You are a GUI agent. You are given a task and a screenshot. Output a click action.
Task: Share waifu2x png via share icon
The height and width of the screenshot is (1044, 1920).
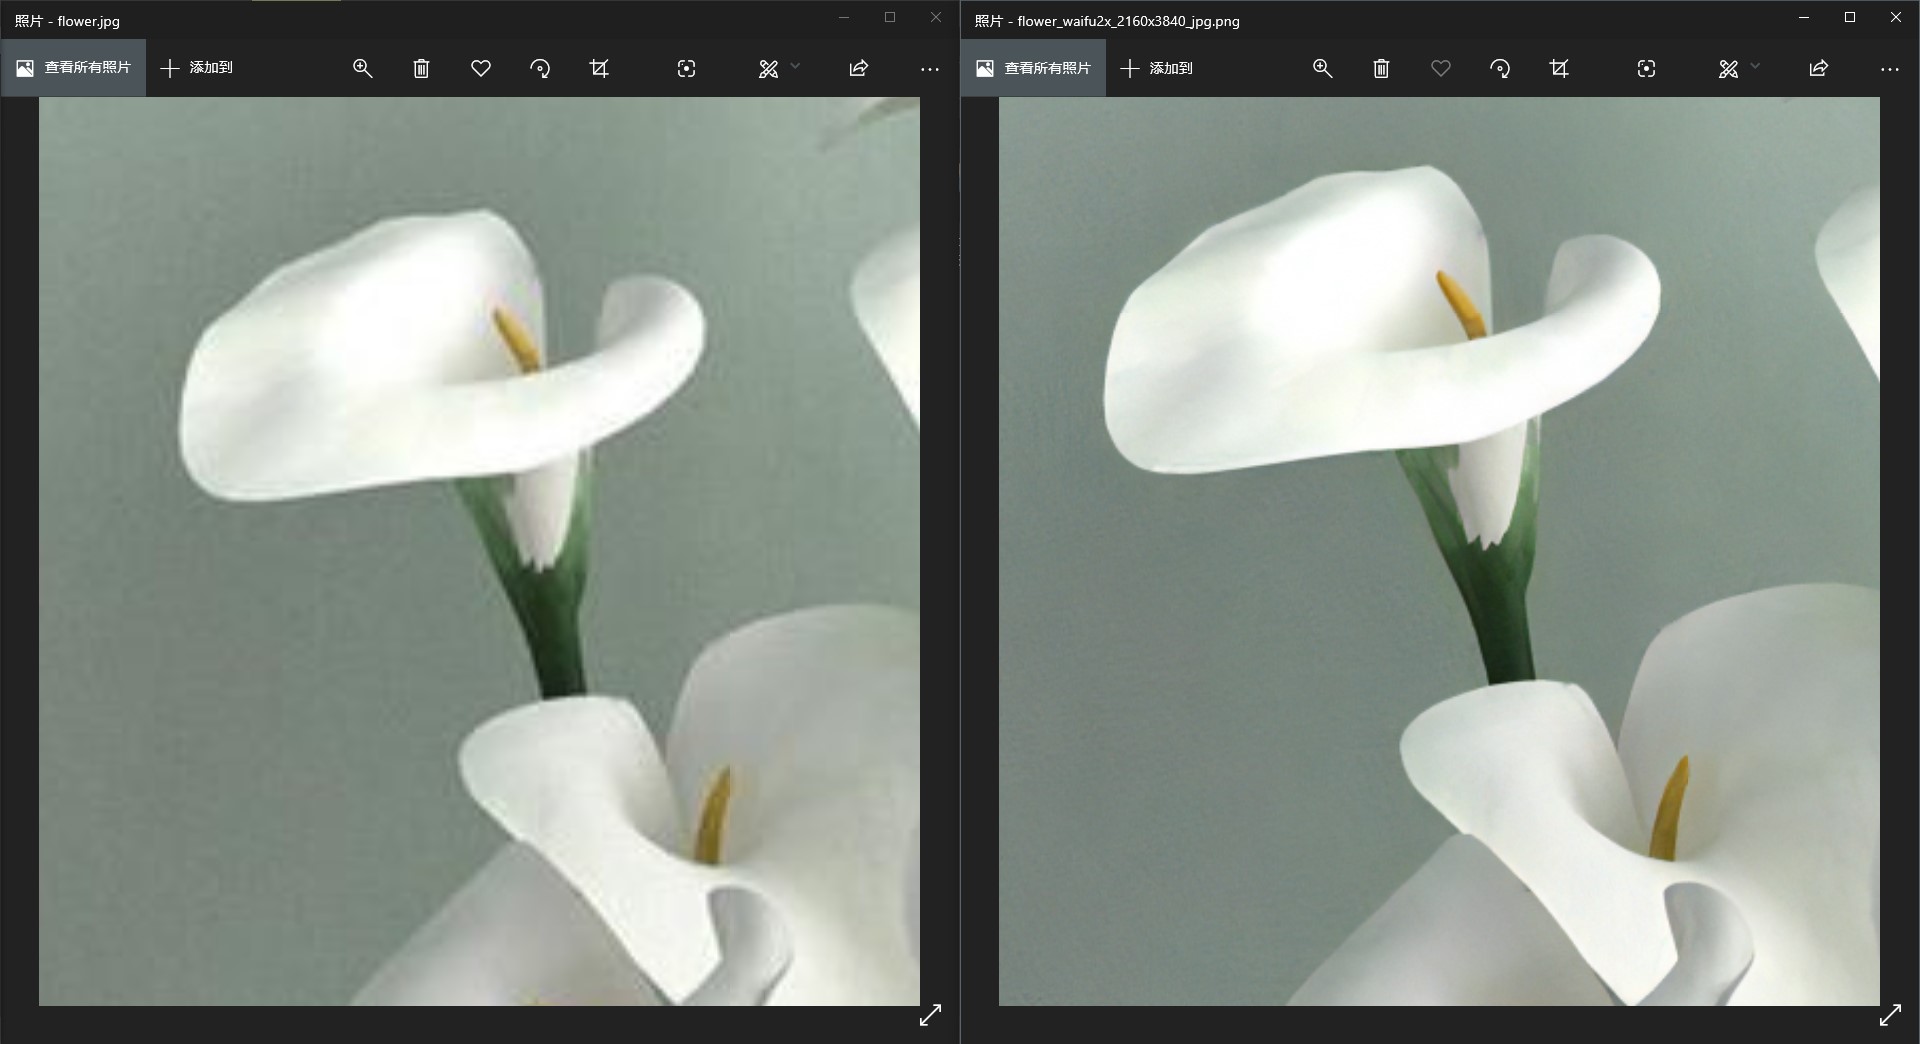(x=1818, y=68)
